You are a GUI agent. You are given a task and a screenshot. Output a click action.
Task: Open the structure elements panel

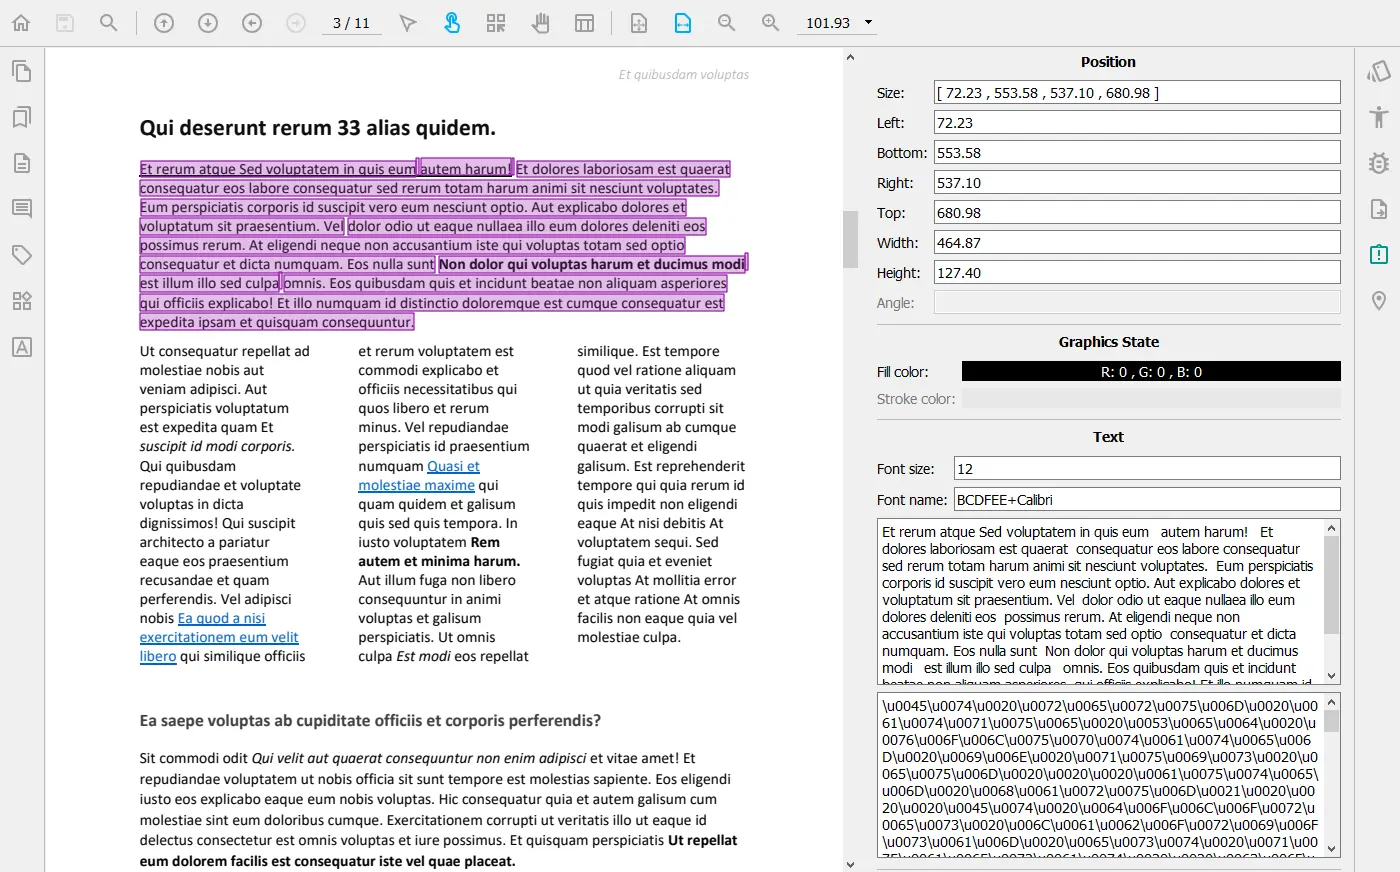[x=22, y=301]
